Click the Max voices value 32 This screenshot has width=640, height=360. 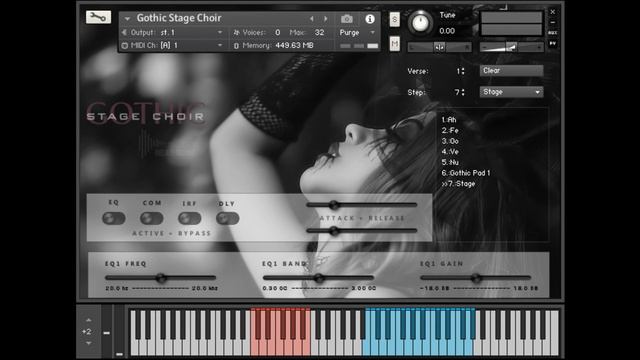point(319,32)
